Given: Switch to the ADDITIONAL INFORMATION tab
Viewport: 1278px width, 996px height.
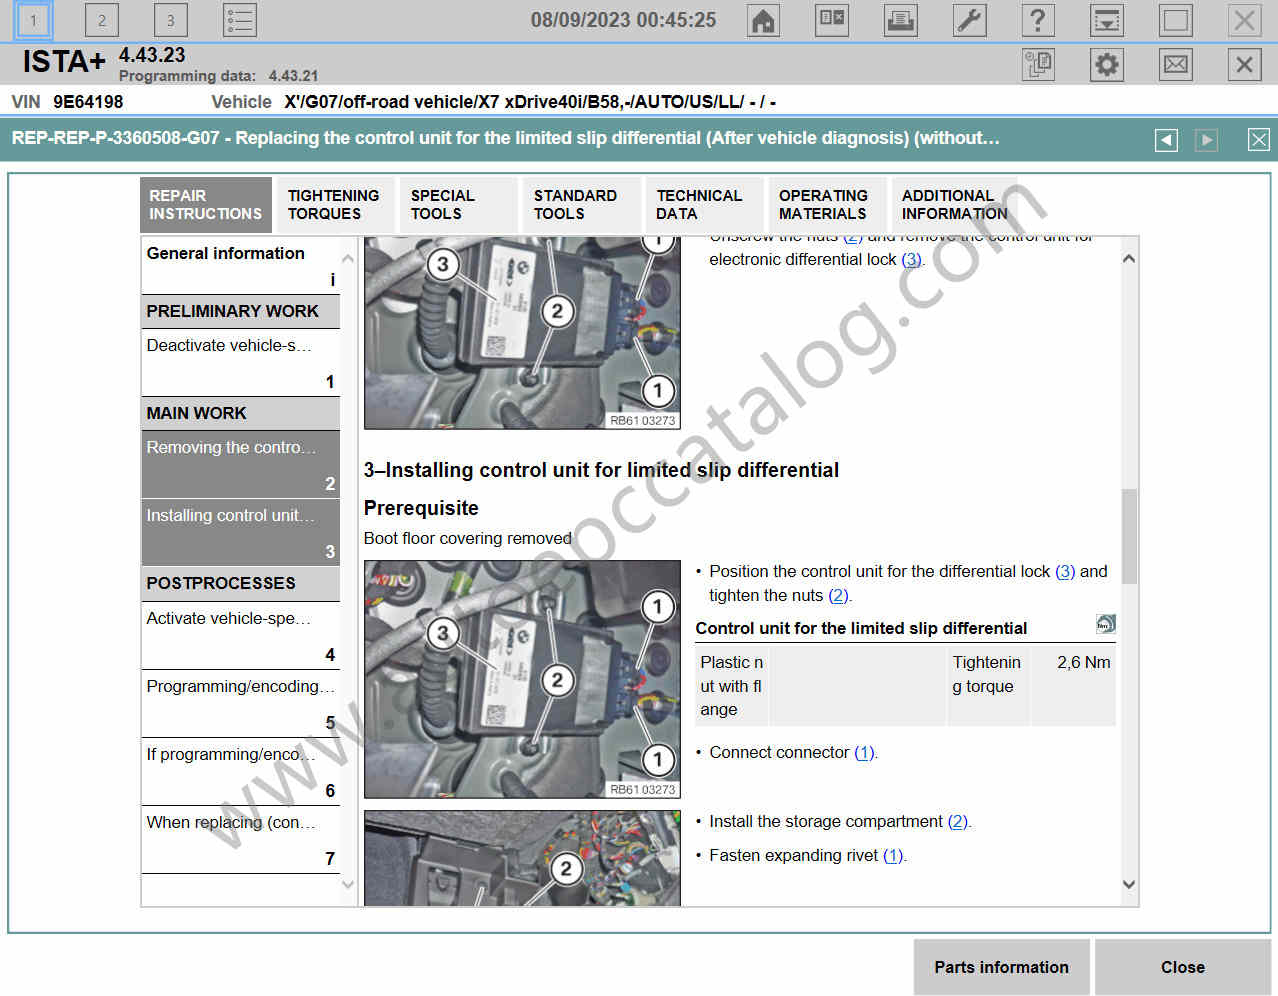Looking at the screenshot, I should point(953,205).
